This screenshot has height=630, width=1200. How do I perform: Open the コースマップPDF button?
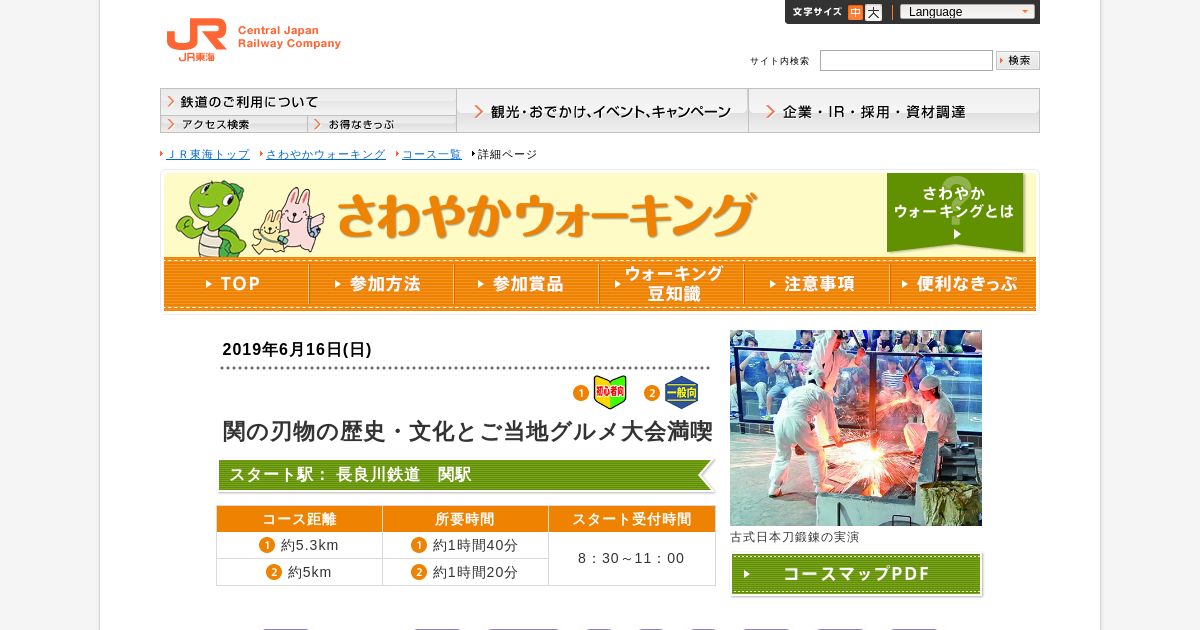coord(856,574)
